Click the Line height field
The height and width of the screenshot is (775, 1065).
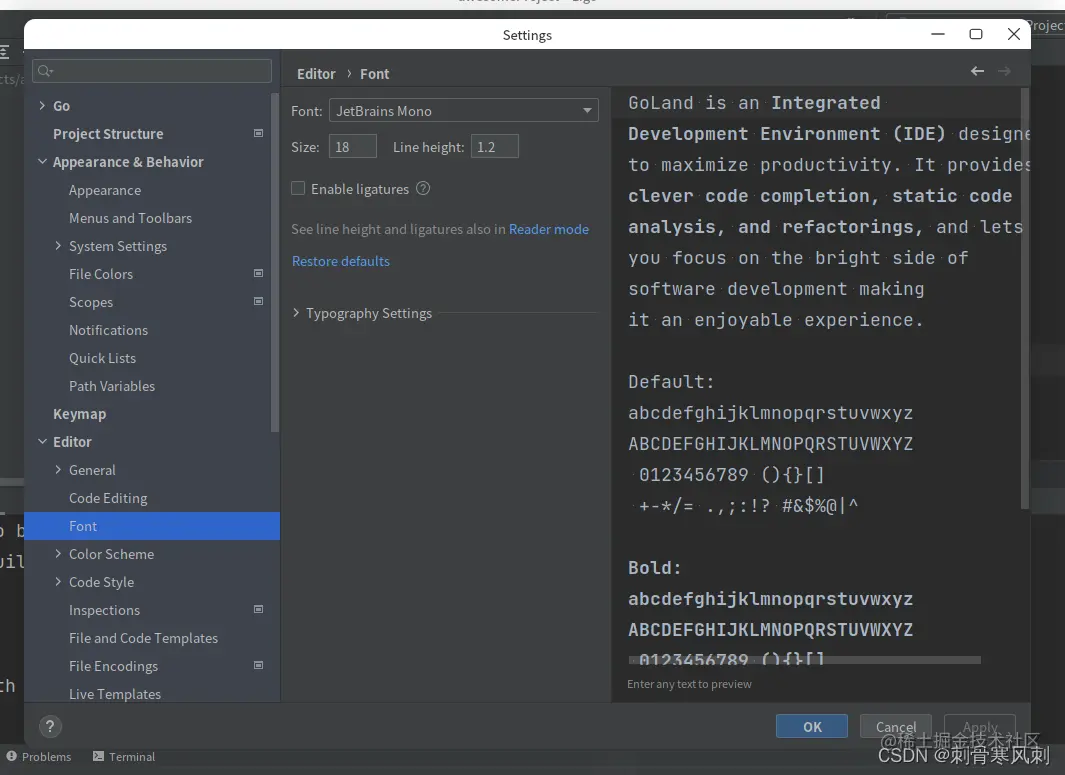[494, 146]
